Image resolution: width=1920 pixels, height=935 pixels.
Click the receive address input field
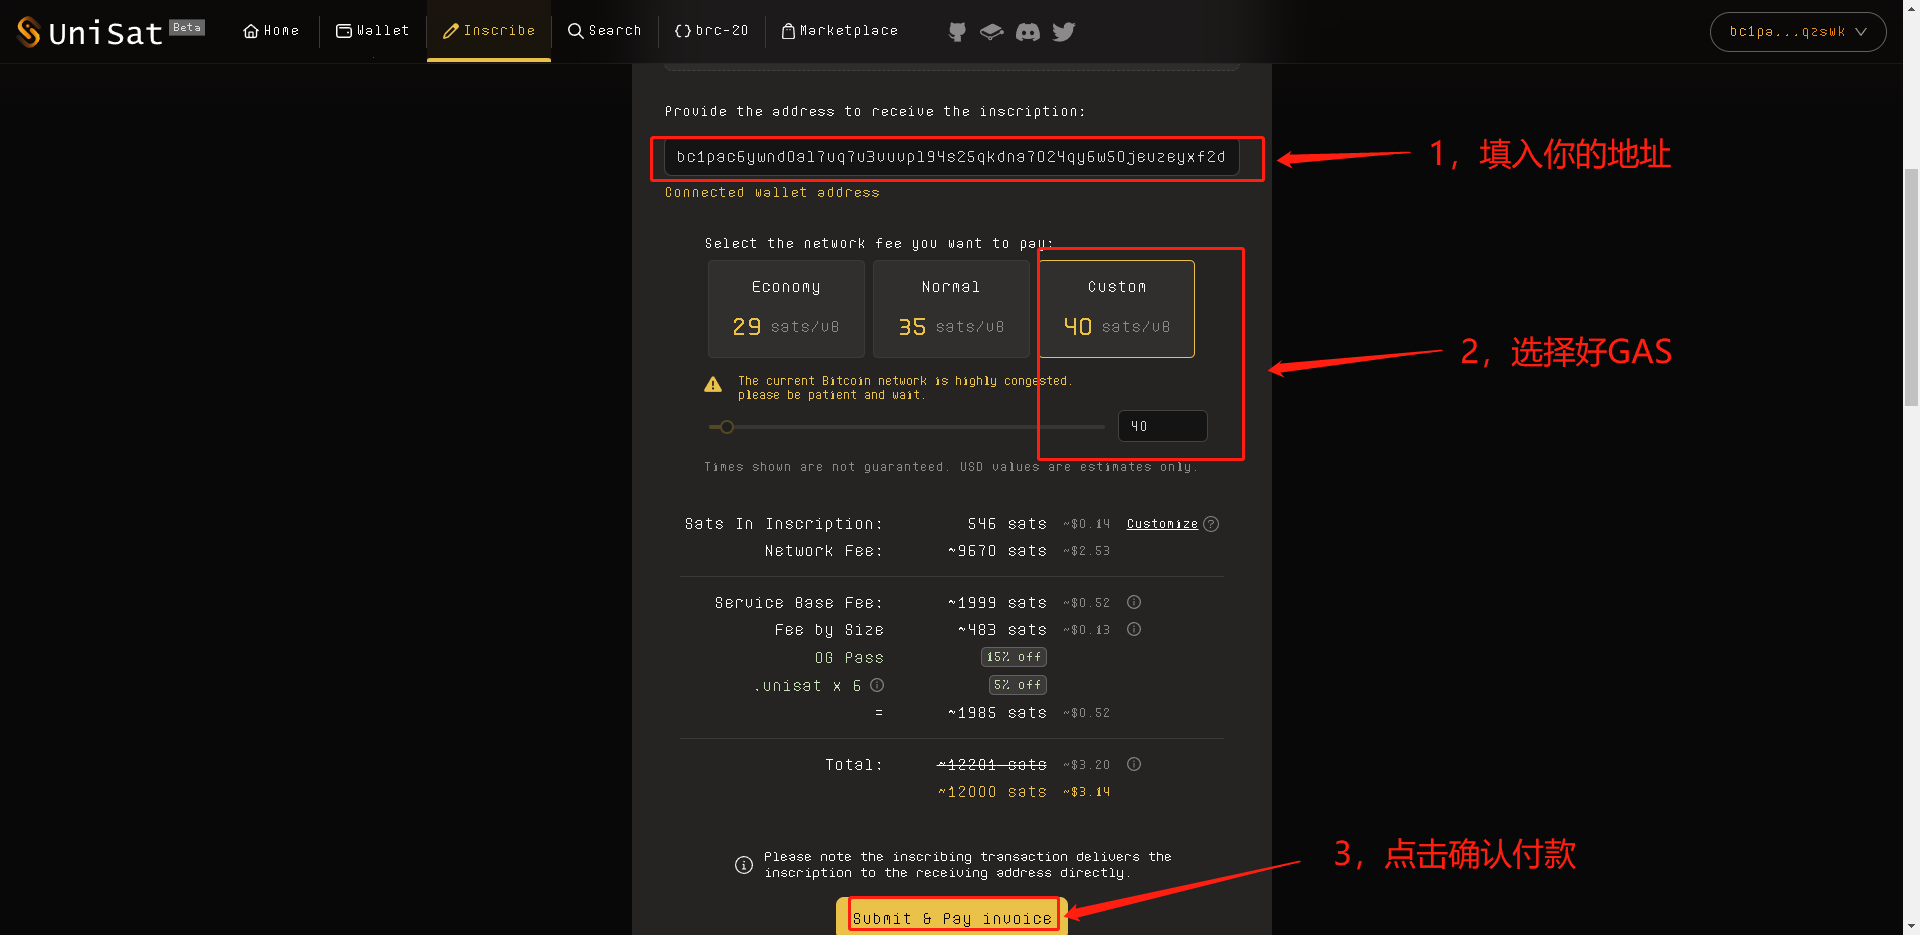point(951,157)
